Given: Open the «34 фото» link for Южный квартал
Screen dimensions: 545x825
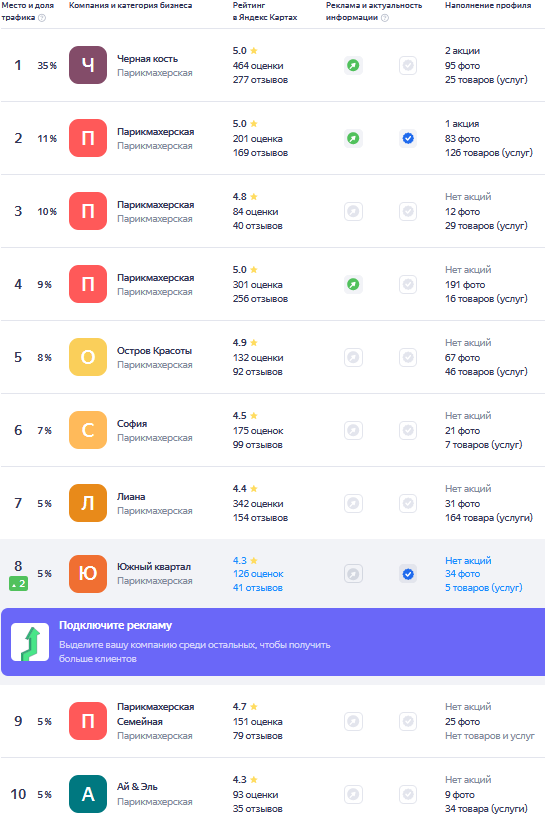Looking at the screenshot, I should click(462, 574).
